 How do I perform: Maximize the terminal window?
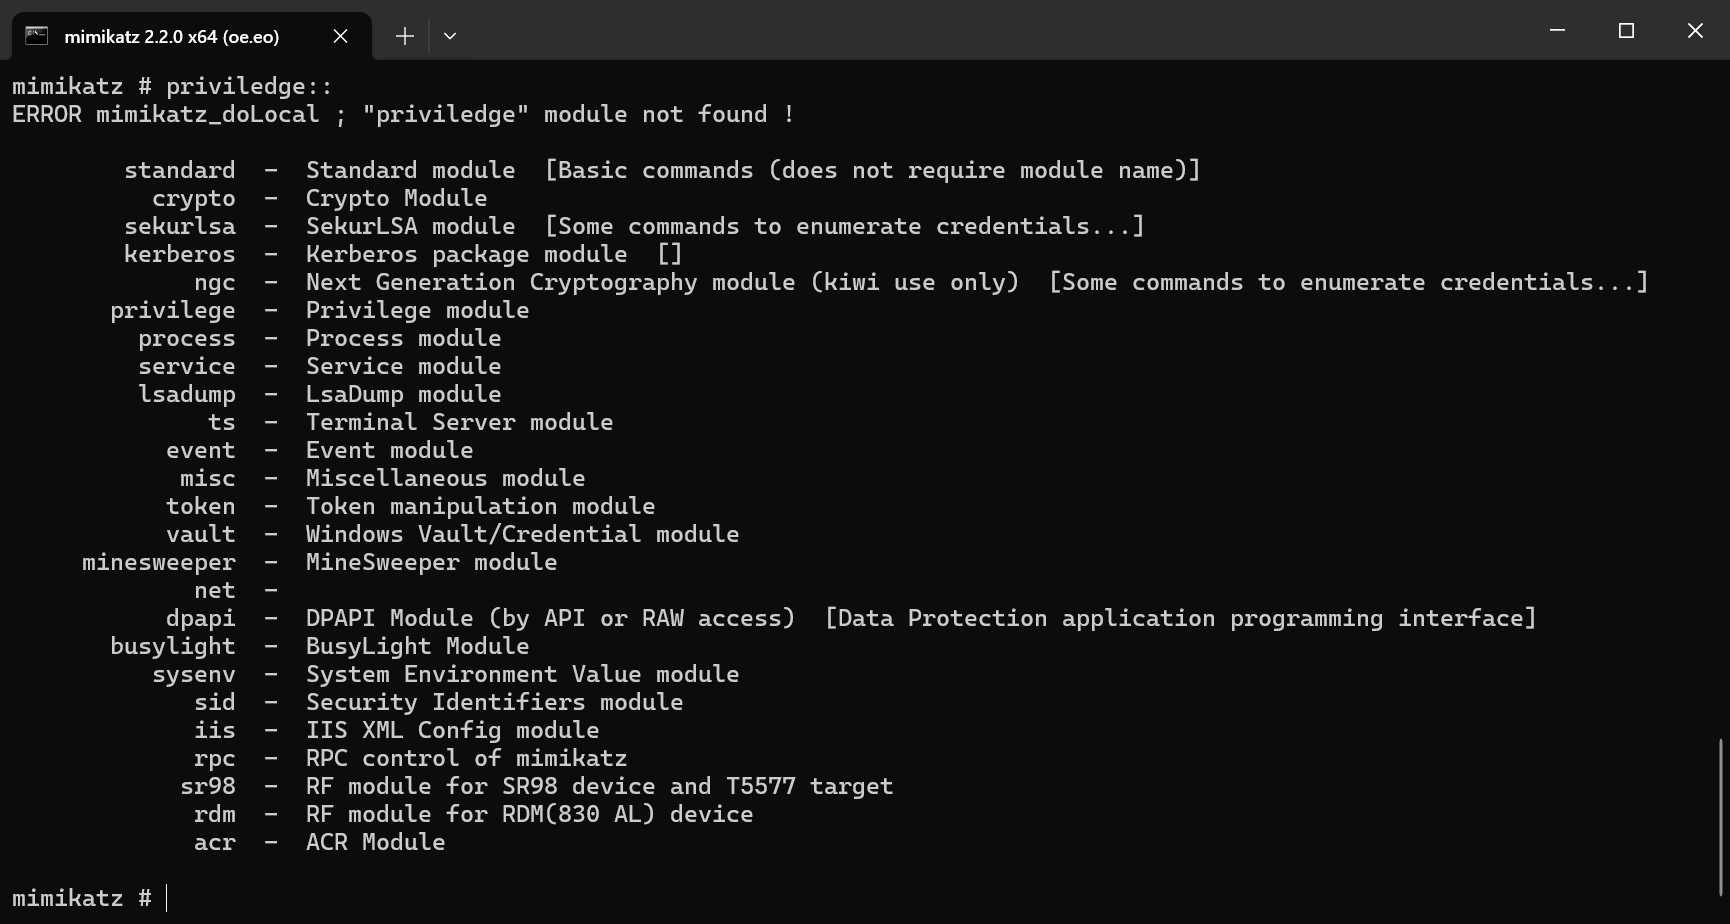coord(1626,31)
